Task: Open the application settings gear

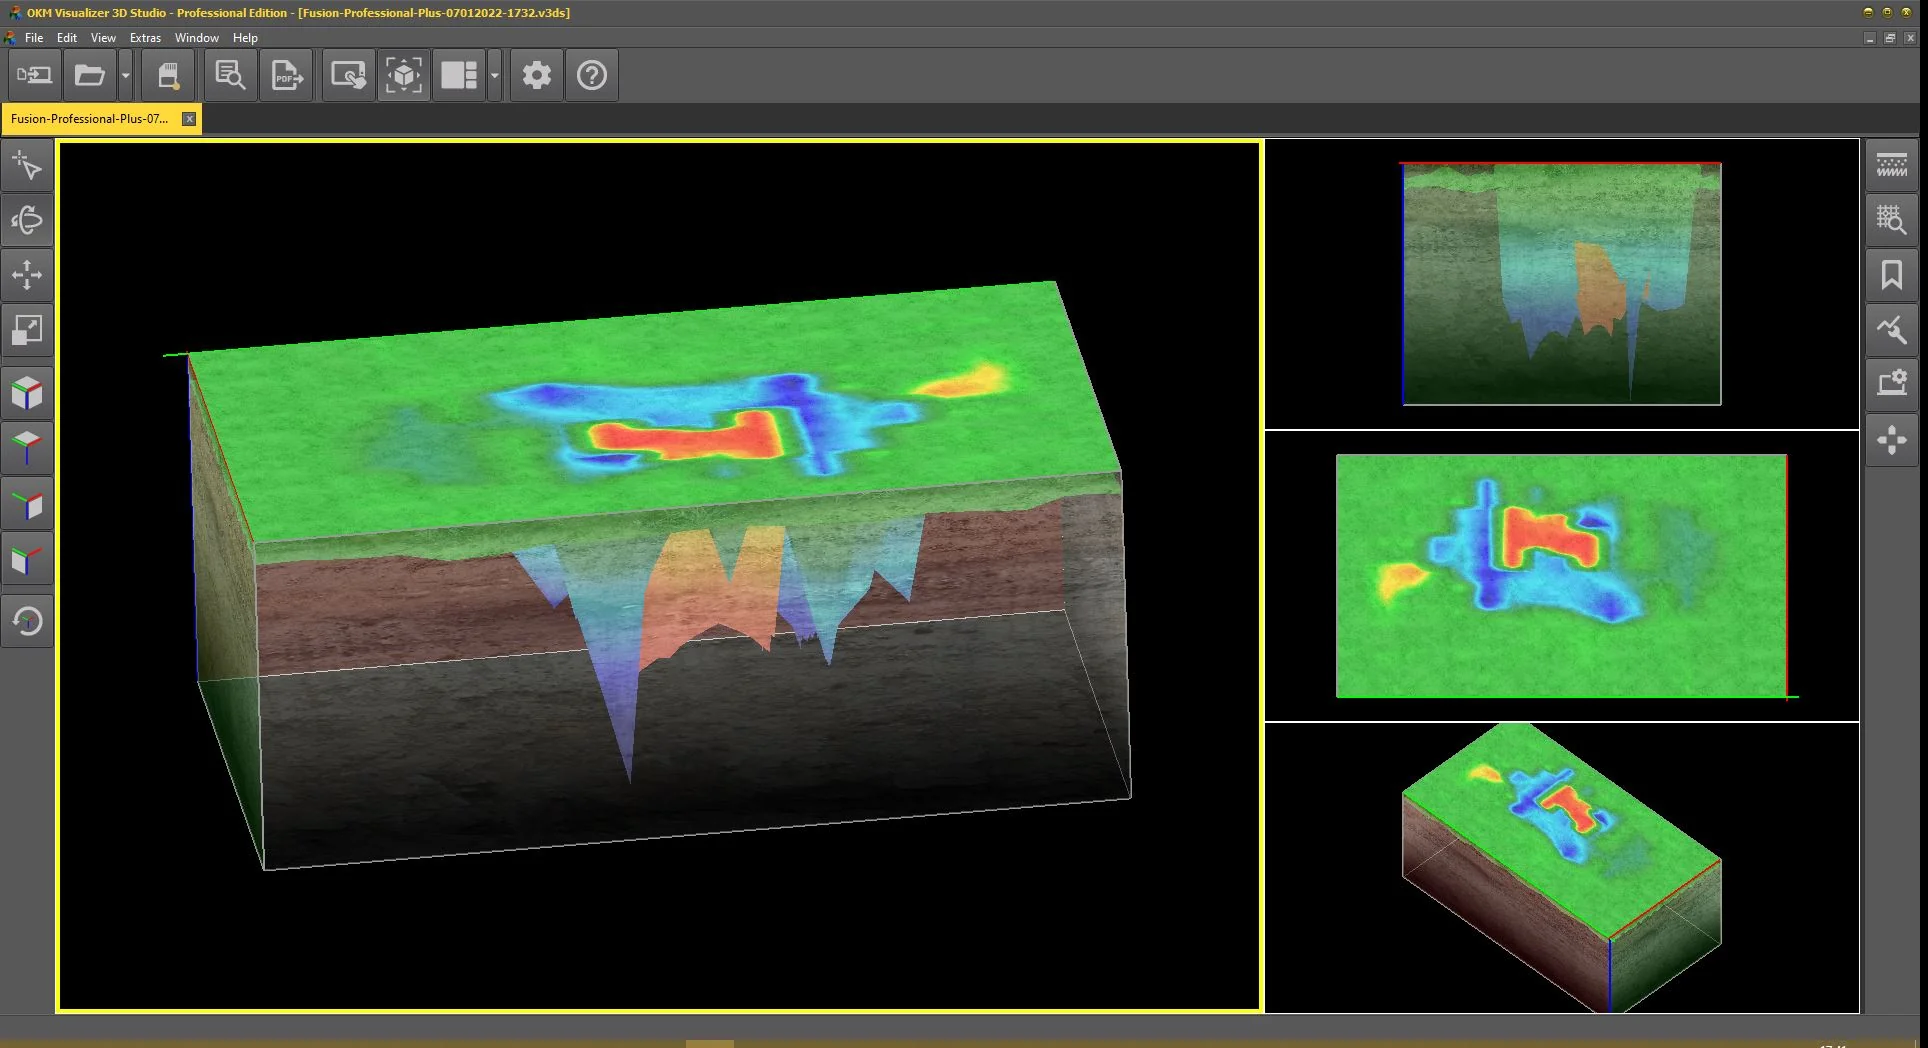Action: (536, 75)
